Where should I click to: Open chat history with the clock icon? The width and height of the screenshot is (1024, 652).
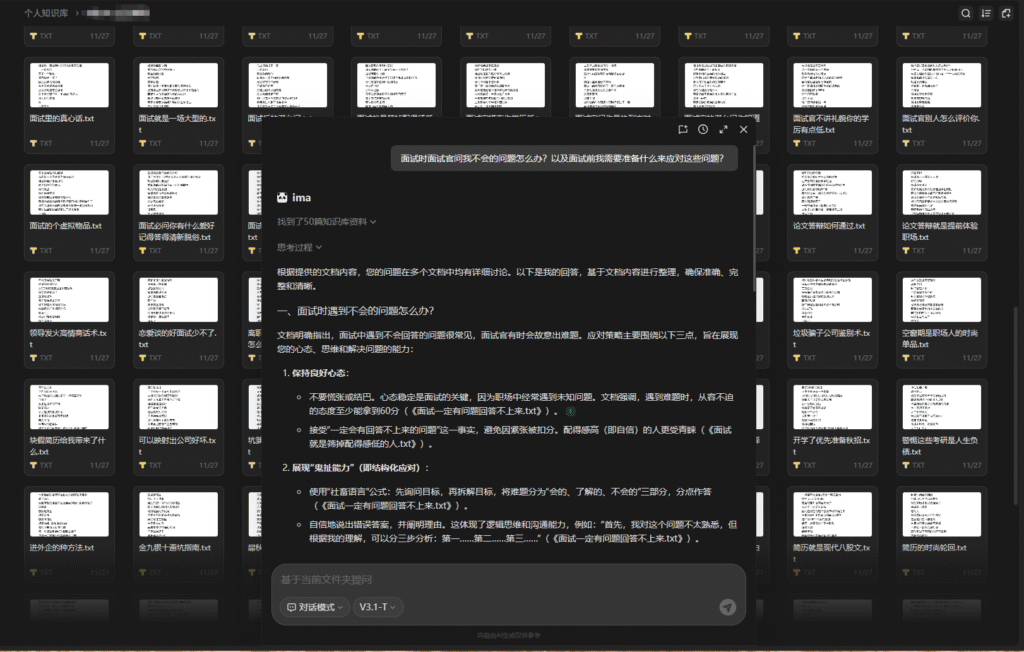click(x=703, y=129)
